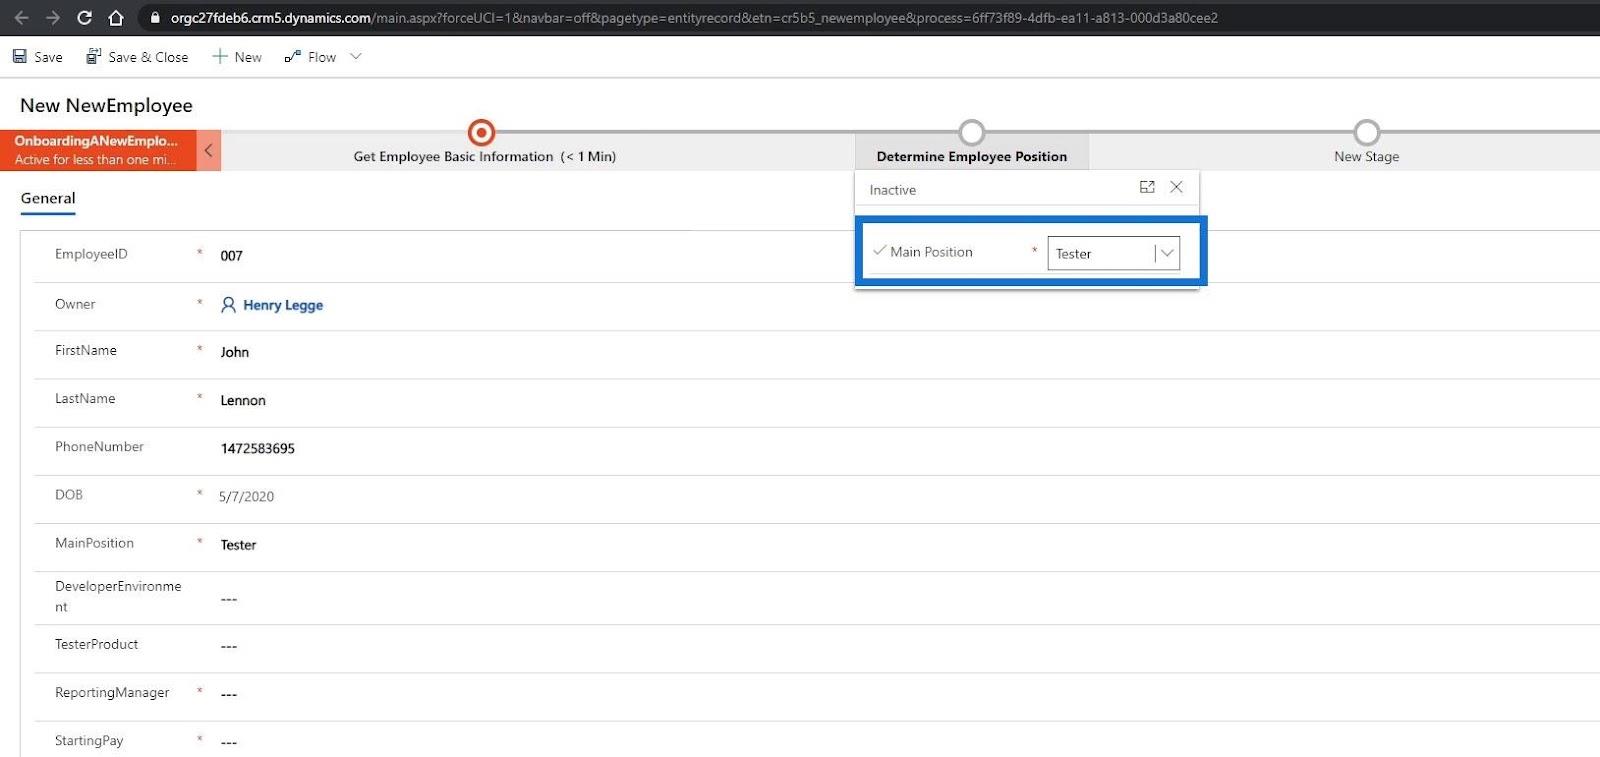Click the ReportingManager field label
This screenshot has height=757, width=1600.
coord(112,692)
